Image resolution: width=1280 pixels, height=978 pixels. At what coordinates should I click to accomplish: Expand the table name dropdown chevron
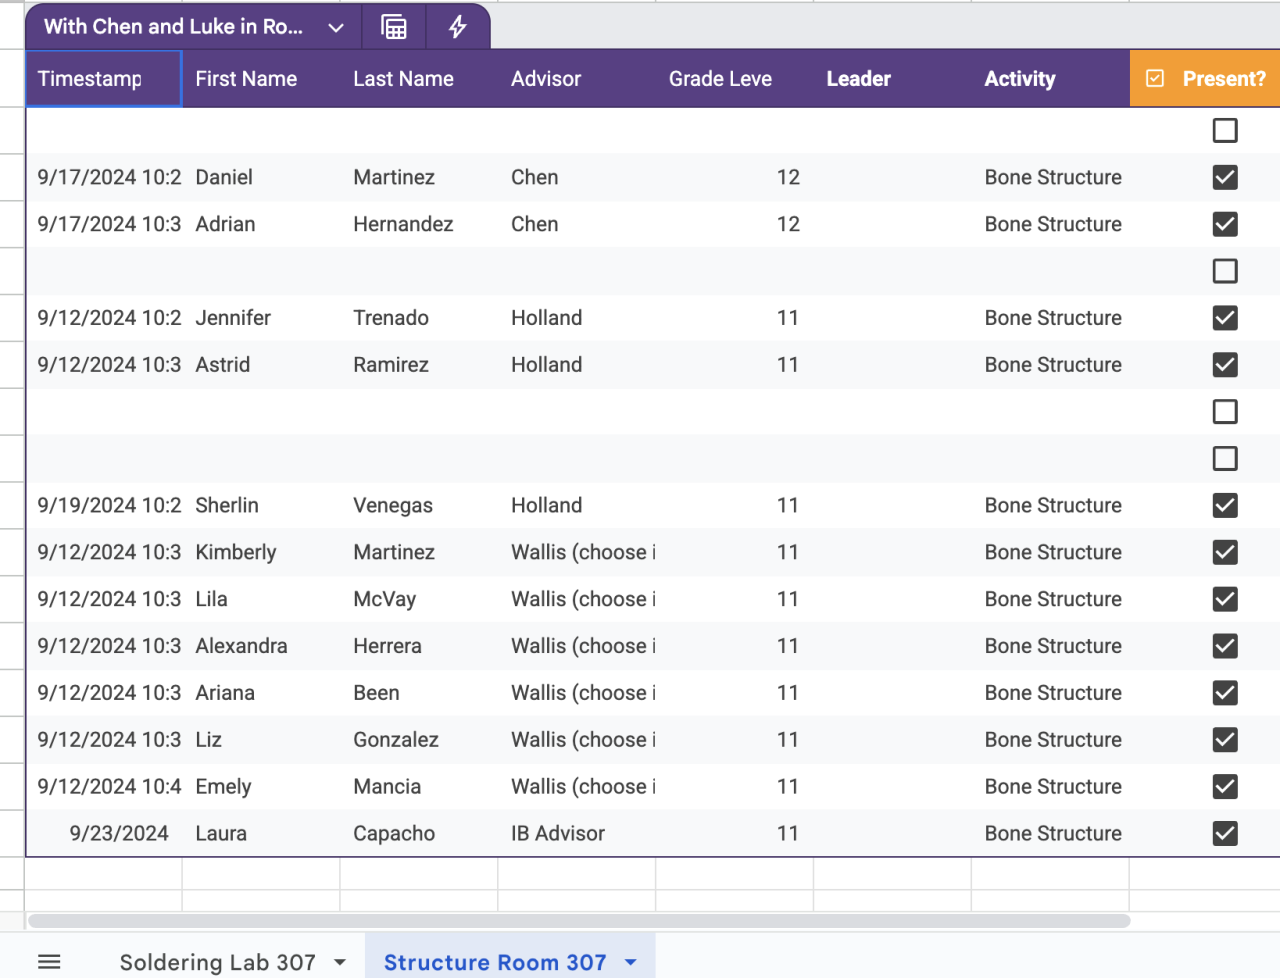pyautogui.click(x=336, y=28)
